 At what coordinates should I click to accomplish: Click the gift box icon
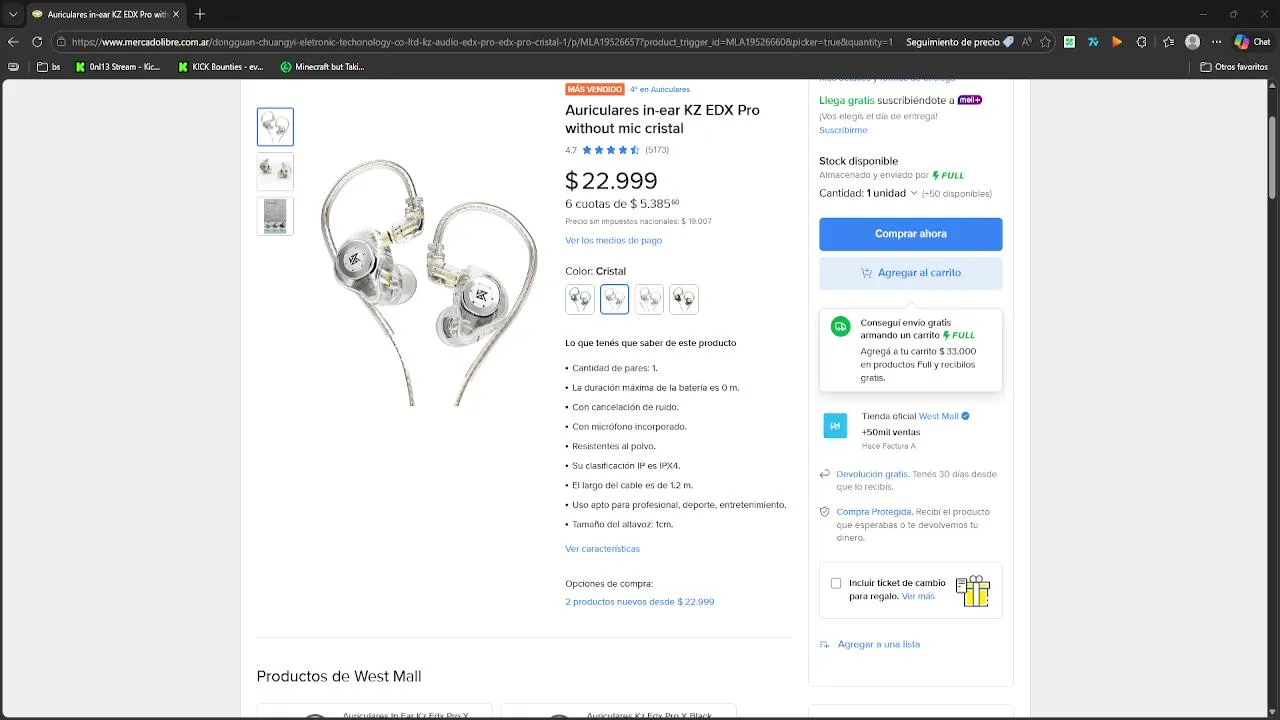pyautogui.click(x=972, y=590)
